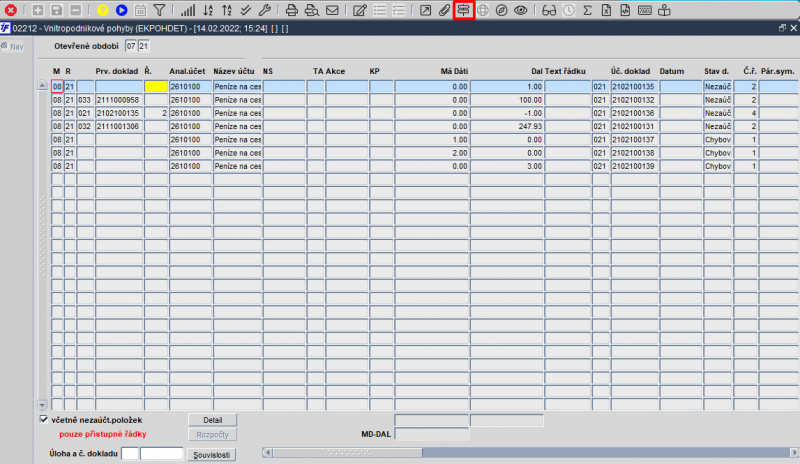Click the printer icon

[x=291, y=10]
